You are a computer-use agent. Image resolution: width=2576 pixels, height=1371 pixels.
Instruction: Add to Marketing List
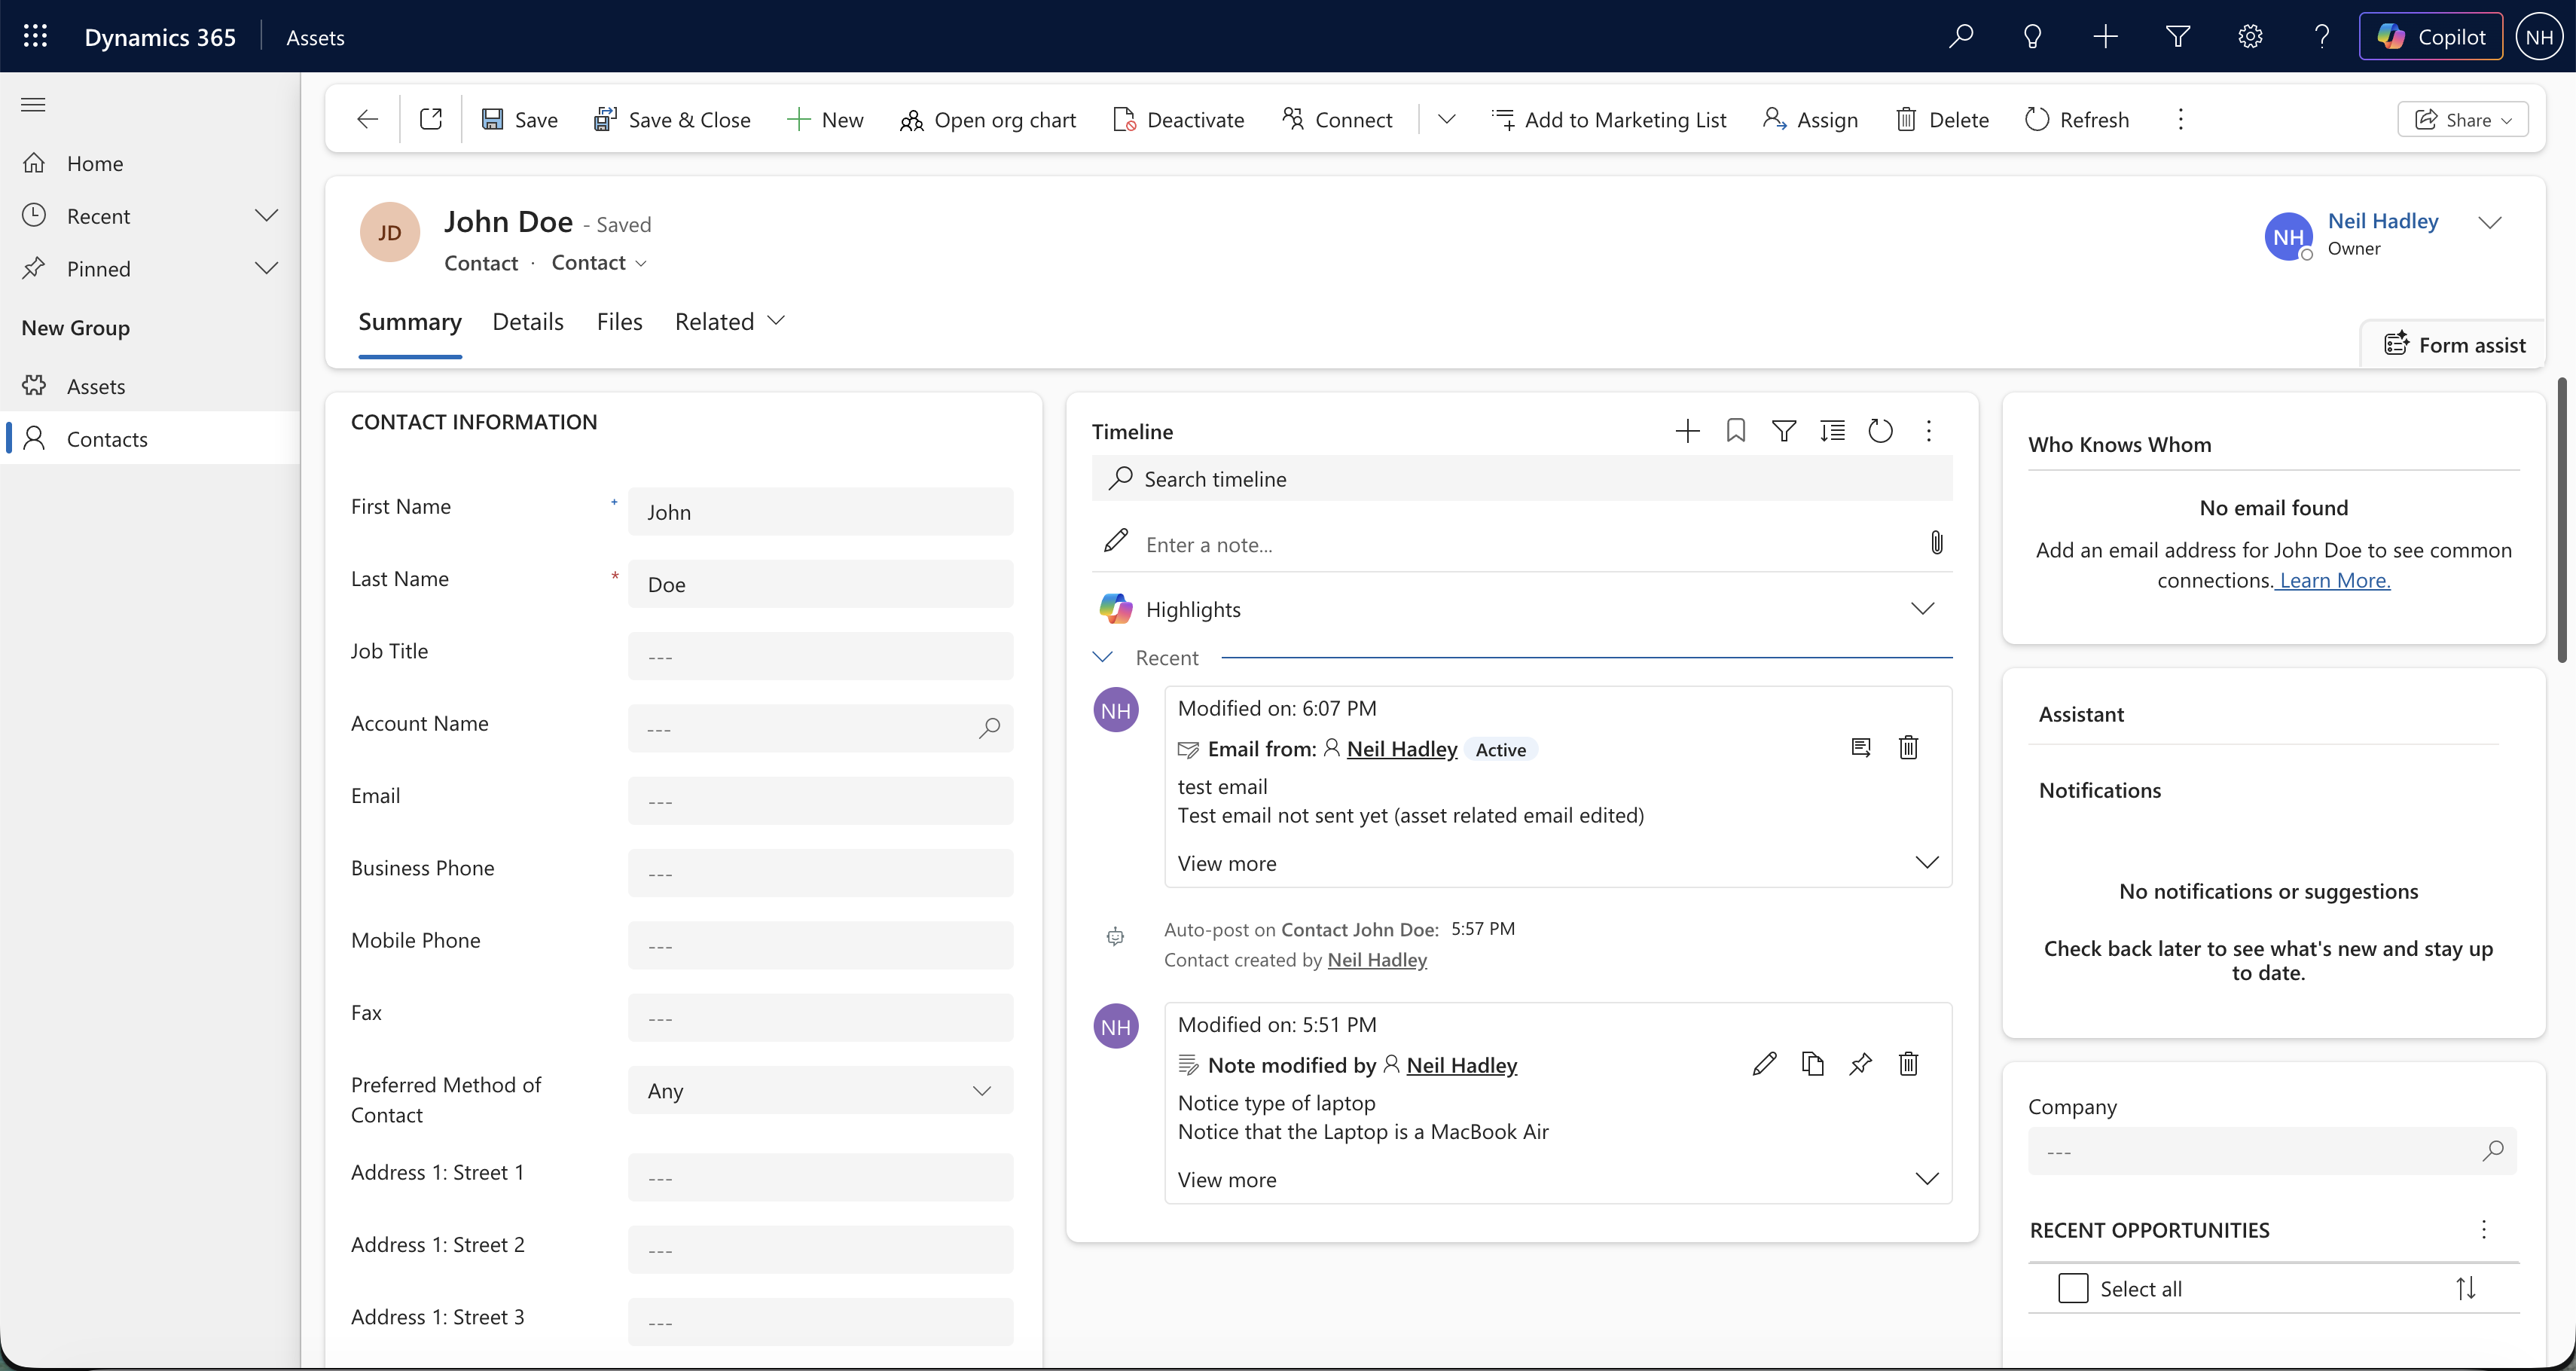[1609, 120]
